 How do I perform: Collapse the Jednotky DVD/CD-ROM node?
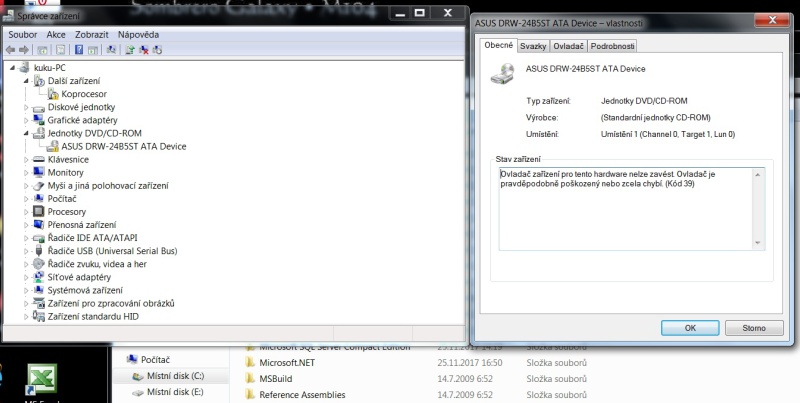tap(26, 133)
